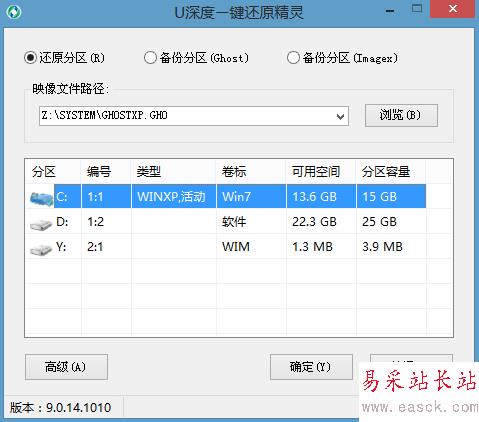This screenshot has height=422, width=479.
Task: Click the 22.3 GB free space cell
Action: (321, 222)
